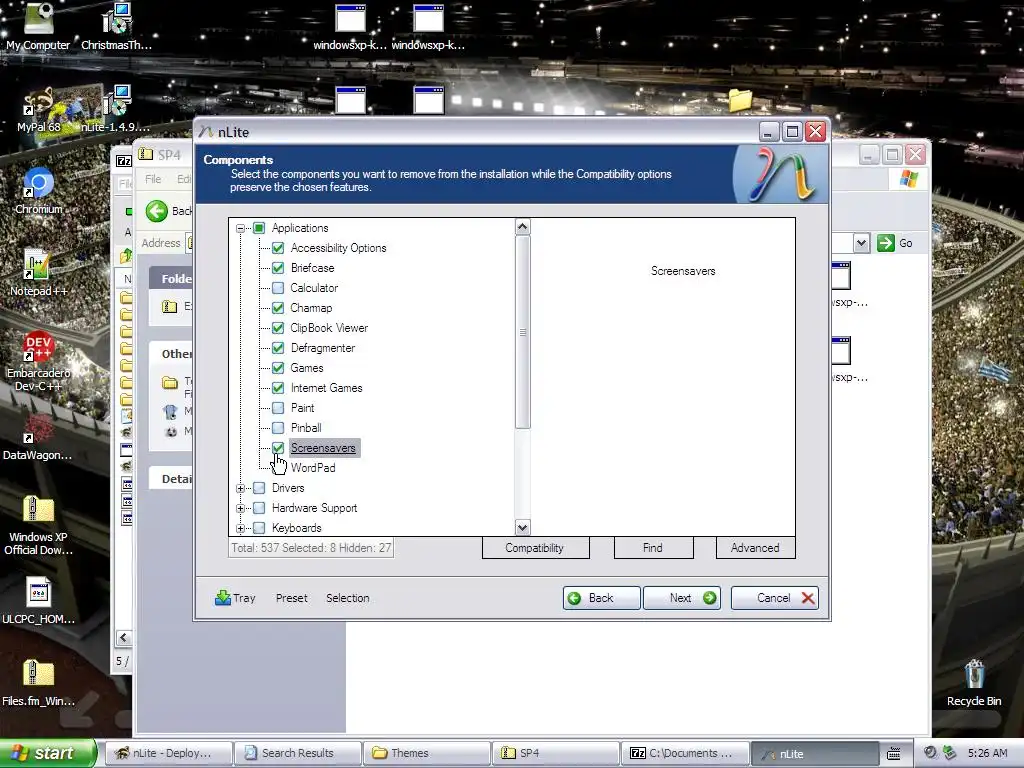The width and height of the screenshot is (1024, 768).
Task: Toggle the Hardware Support group checkbox
Action: [259, 508]
